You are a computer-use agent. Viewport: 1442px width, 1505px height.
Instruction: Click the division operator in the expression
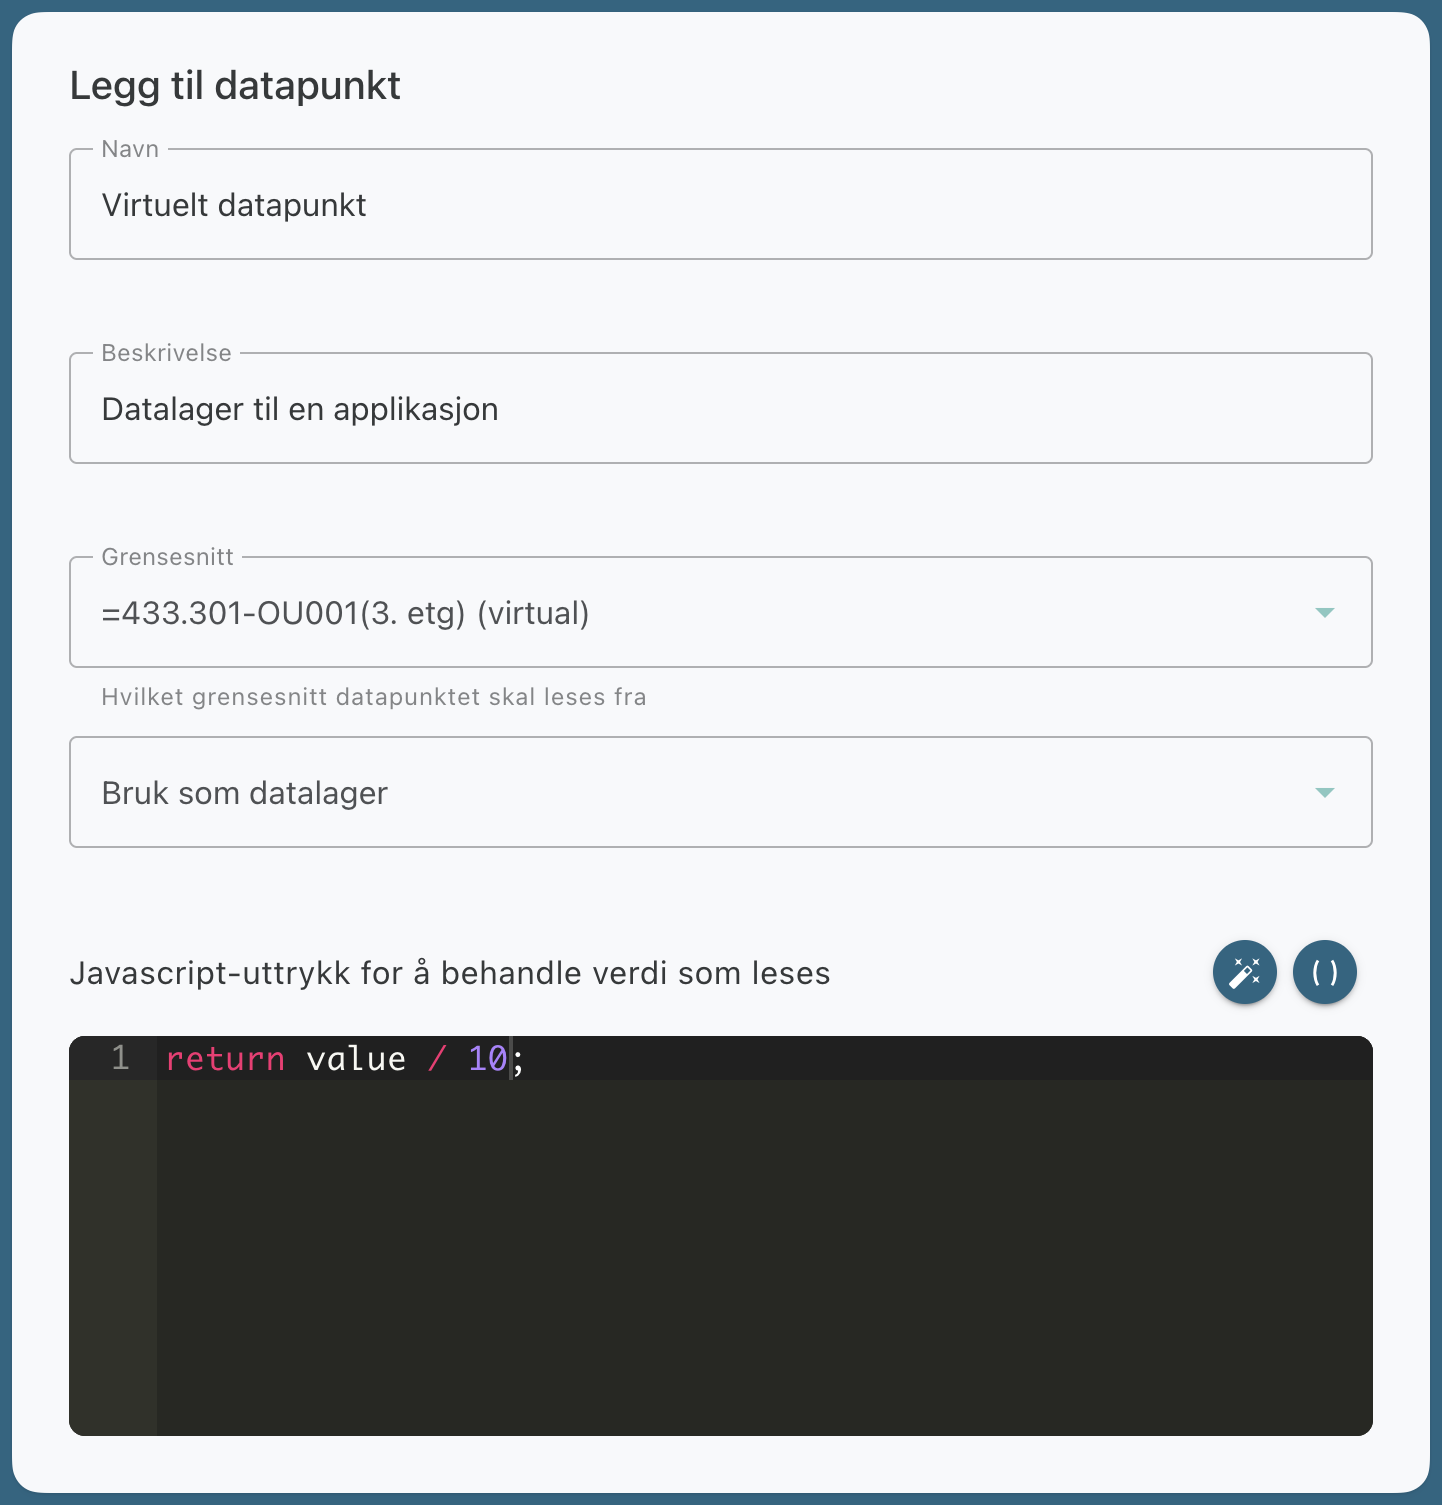tap(437, 1059)
